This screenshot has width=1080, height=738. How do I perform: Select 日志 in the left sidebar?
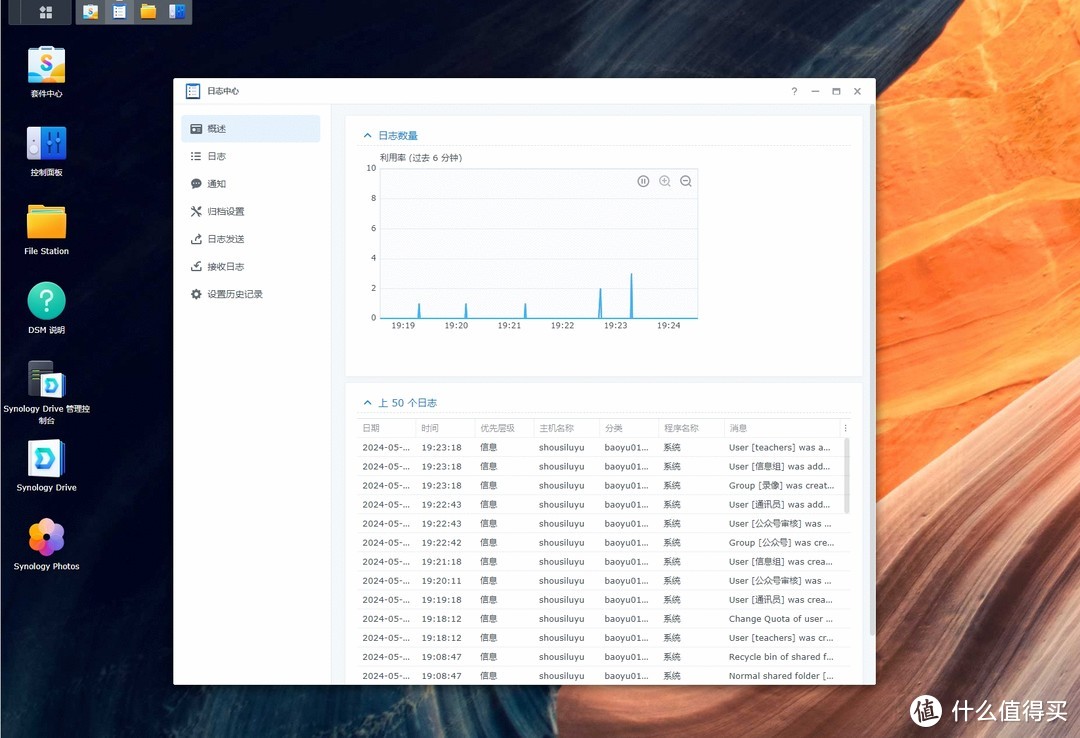point(216,156)
